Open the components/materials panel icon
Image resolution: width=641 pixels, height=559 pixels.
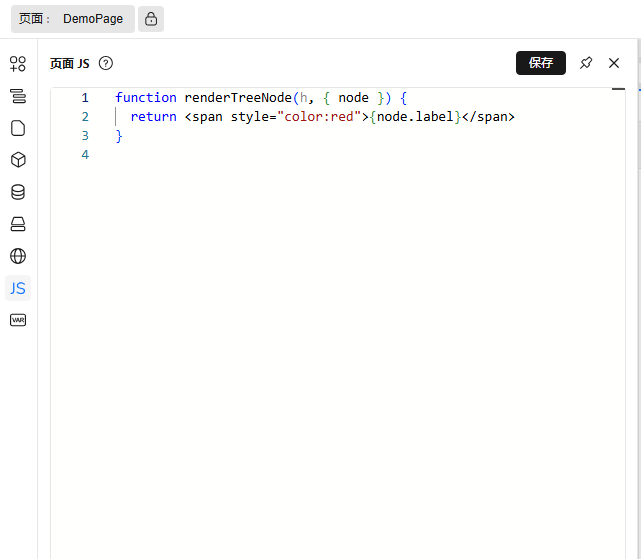(x=18, y=64)
